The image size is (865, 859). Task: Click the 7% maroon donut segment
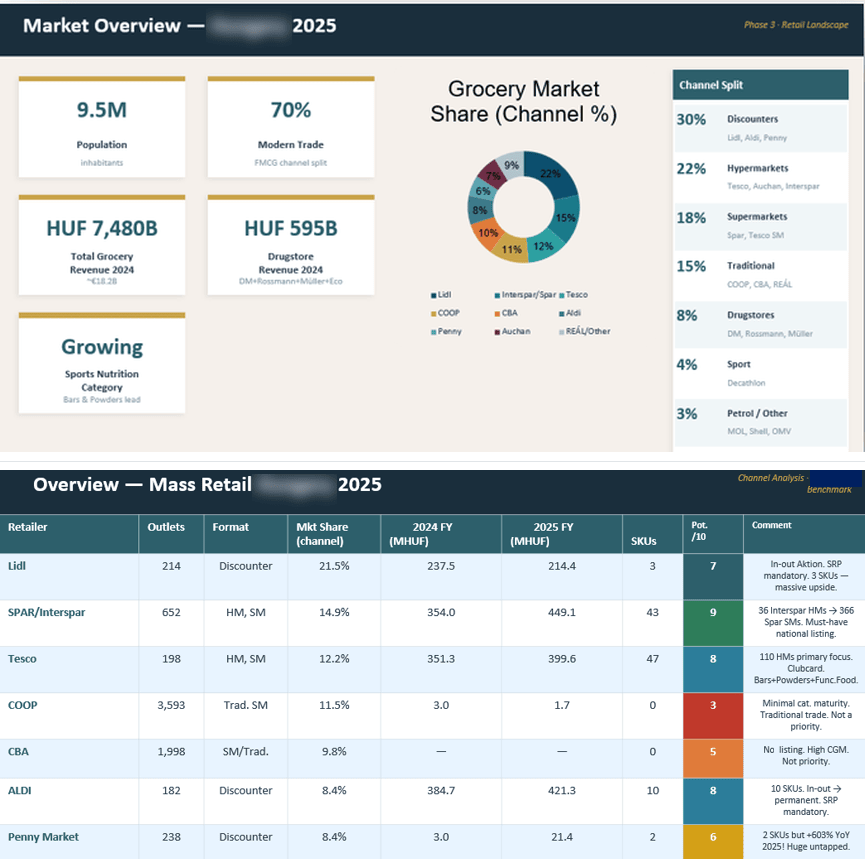pyautogui.click(x=492, y=175)
